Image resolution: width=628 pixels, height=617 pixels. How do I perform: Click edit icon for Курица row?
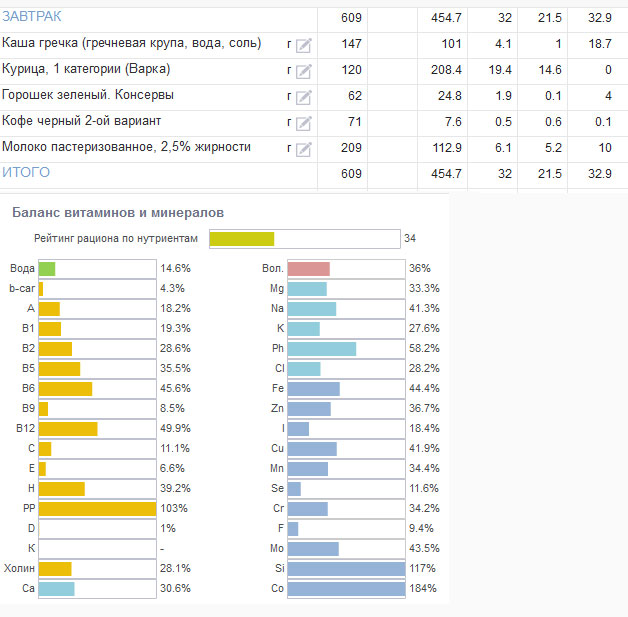click(x=304, y=71)
